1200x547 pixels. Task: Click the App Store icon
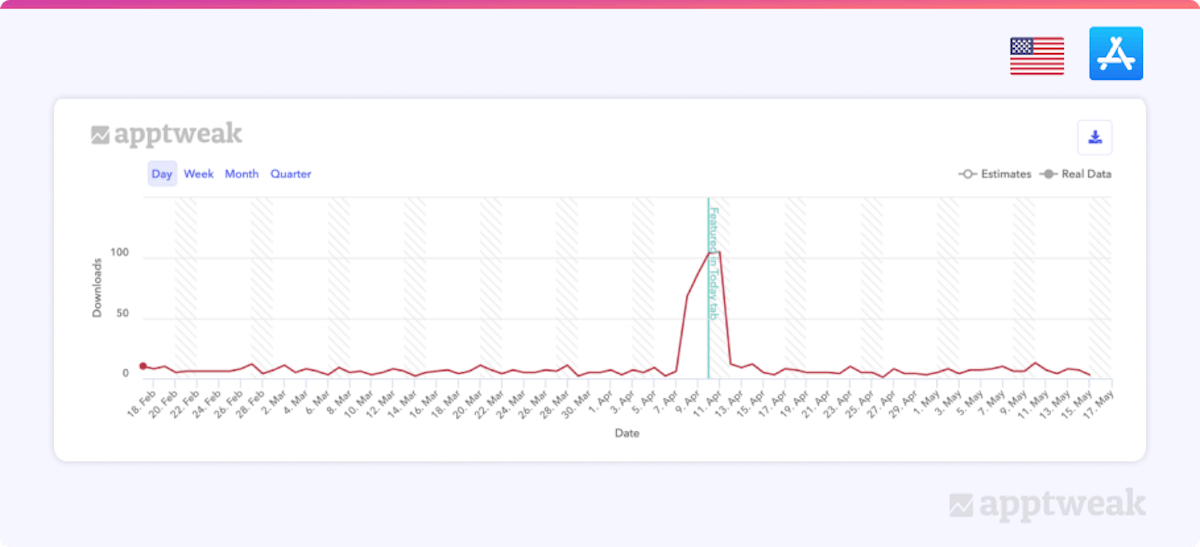1115,54
